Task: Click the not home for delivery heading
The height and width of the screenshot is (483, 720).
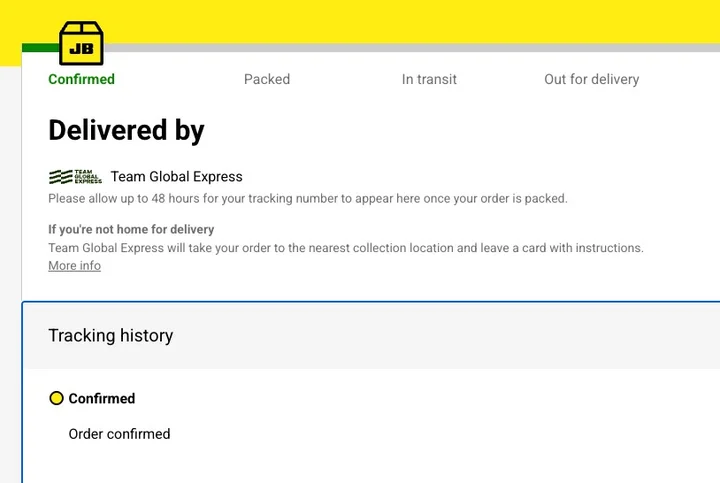Action: pos(131,230)
